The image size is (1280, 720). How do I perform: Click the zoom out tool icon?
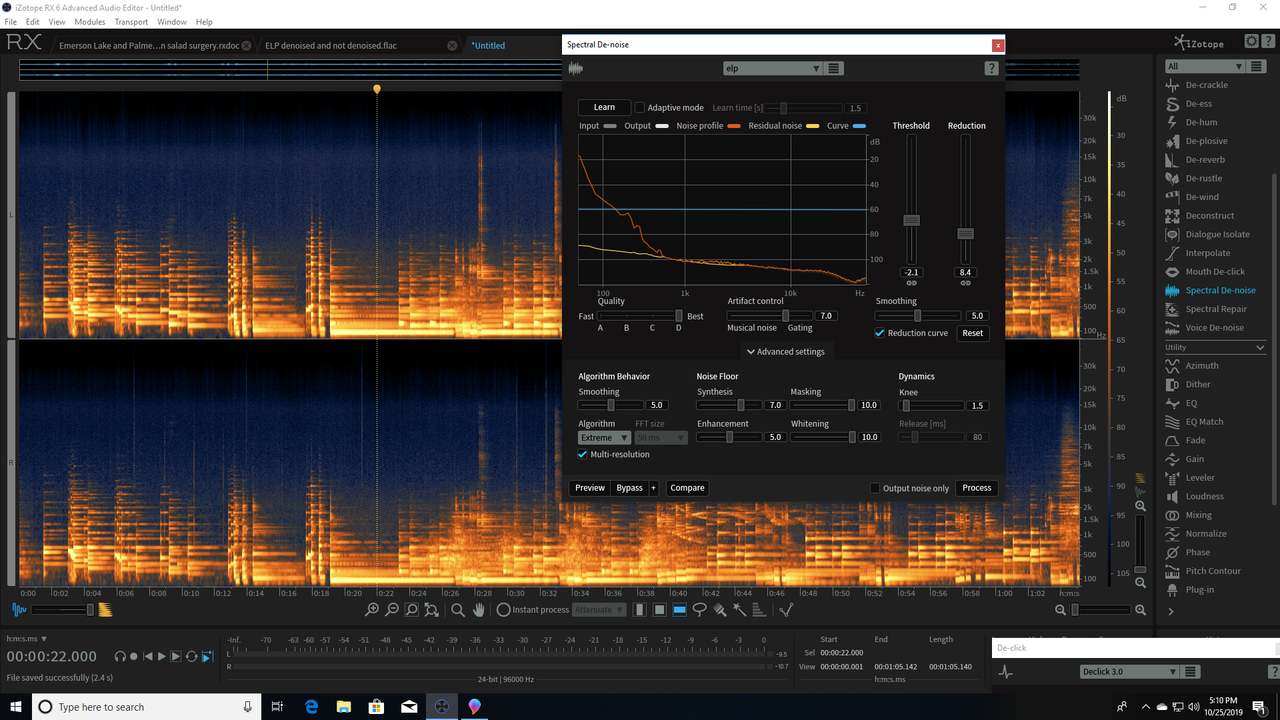[x=392, y=609]
